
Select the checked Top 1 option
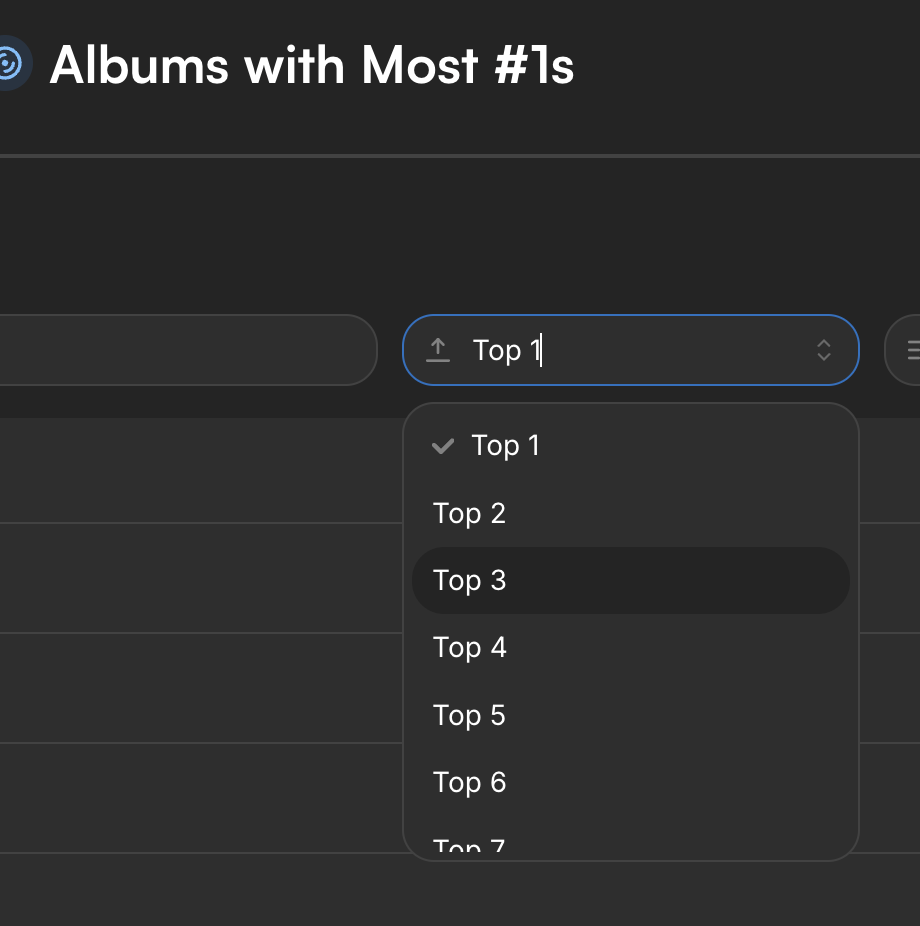[x=631, y=445]
